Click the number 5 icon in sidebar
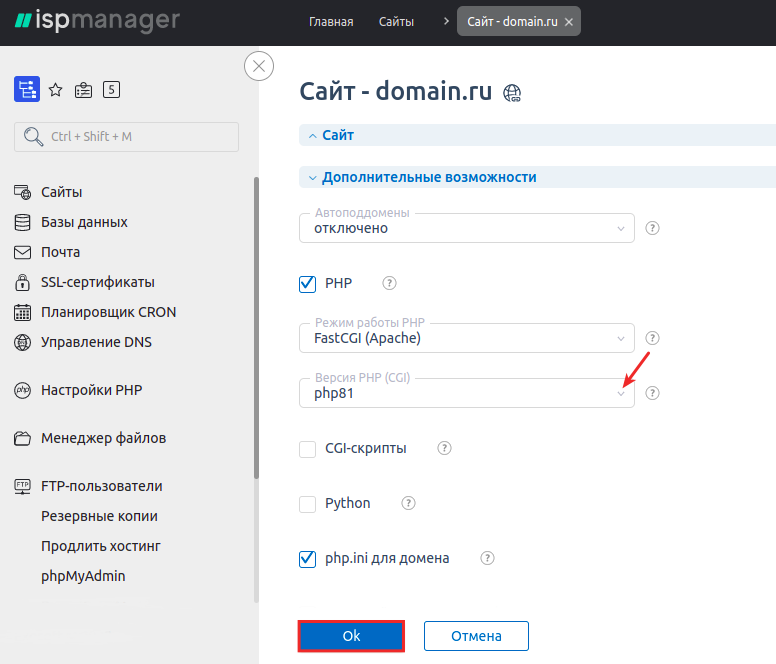776x664 pixels. [x=111, y=90]
